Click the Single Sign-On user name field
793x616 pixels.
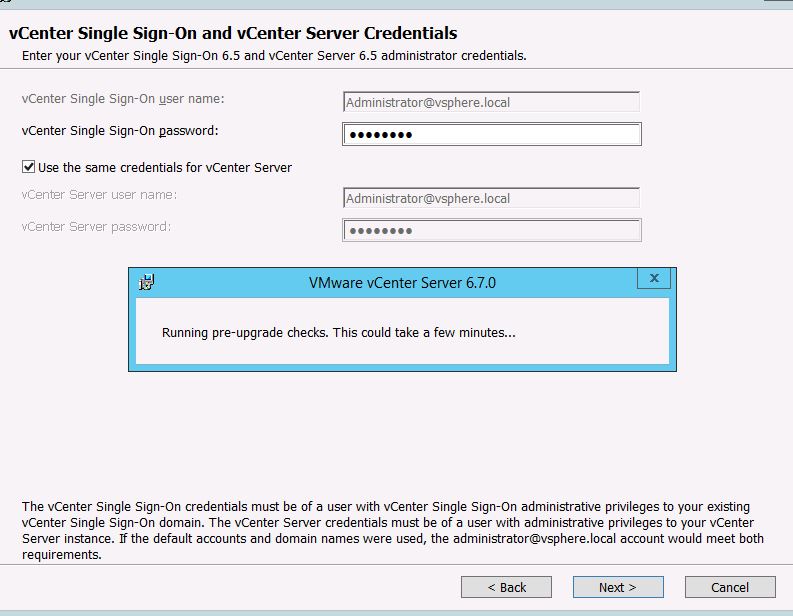491,102
